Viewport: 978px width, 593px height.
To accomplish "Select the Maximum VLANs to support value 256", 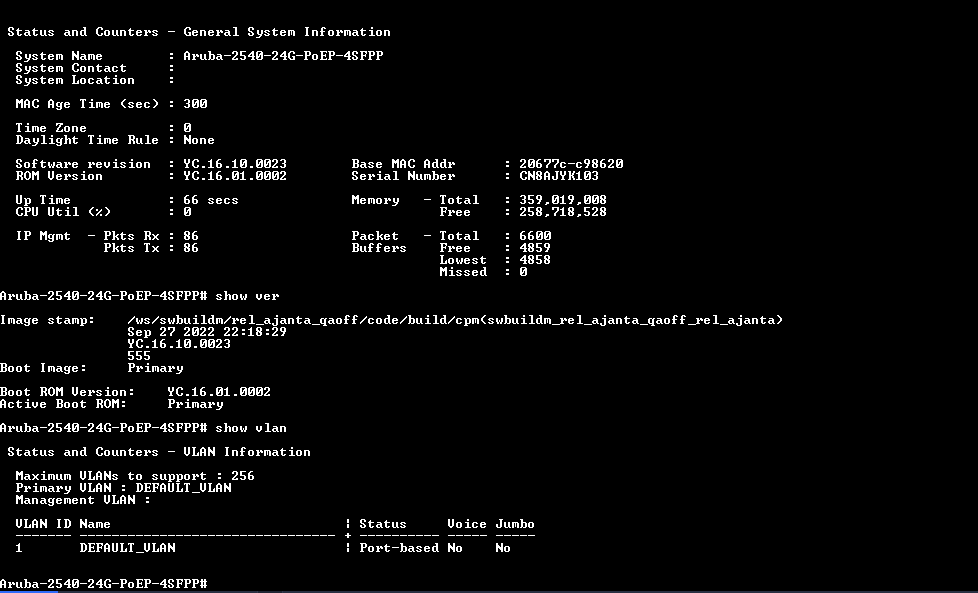I will point(243,476).
